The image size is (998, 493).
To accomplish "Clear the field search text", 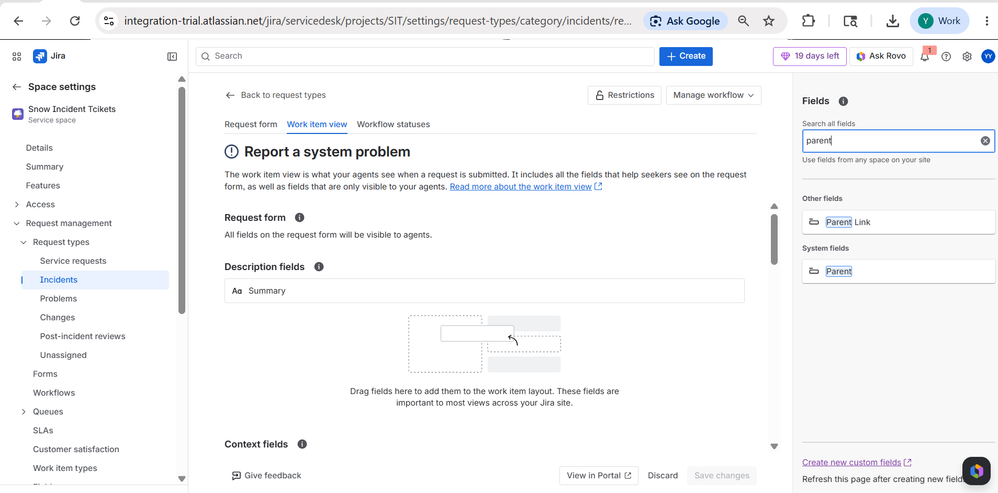I will [x=985, y=141].
